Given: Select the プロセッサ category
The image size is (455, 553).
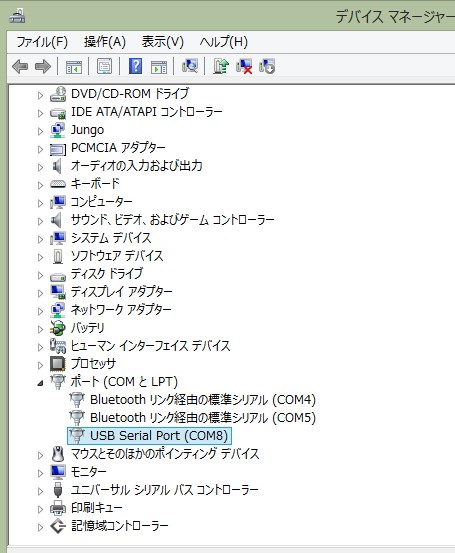Looking at the screenshot, I should click(x=93, y=364).
